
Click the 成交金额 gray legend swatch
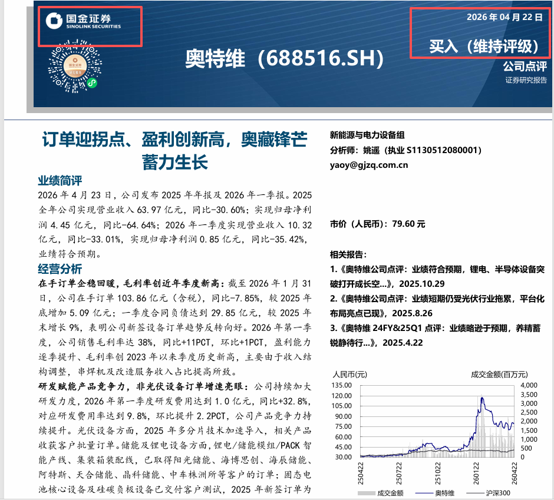pyautogui.click(x=366, y=493)
